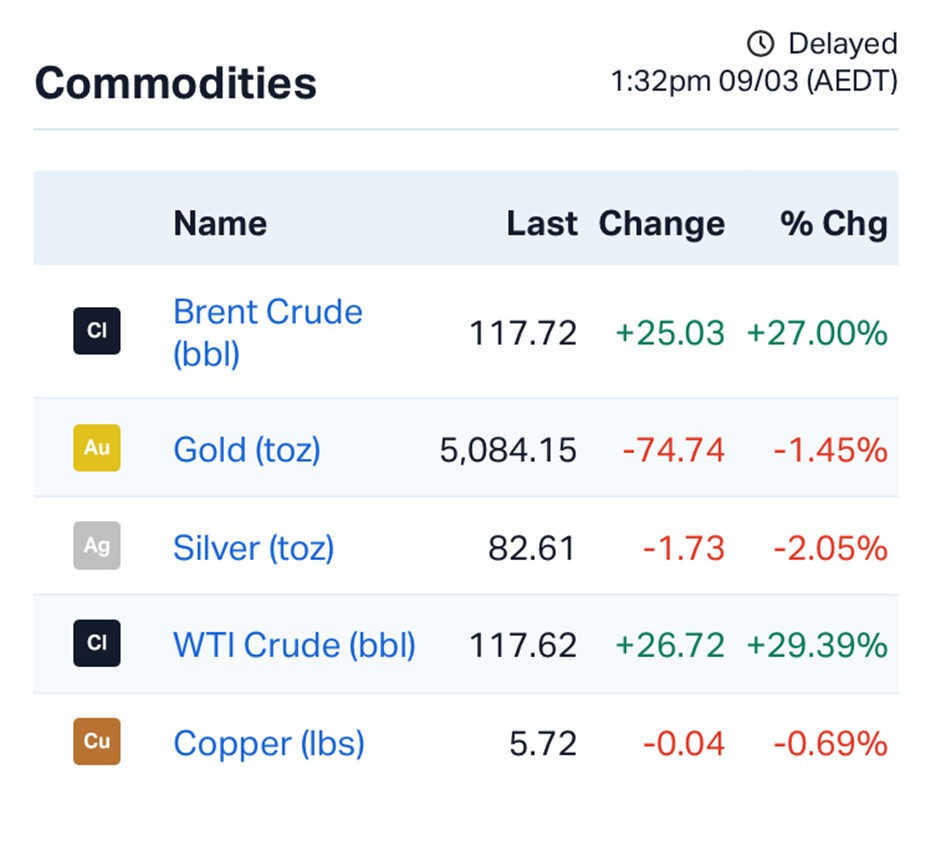Sort by the Name column header
This screenshot has width=936, height=846.
220,223
